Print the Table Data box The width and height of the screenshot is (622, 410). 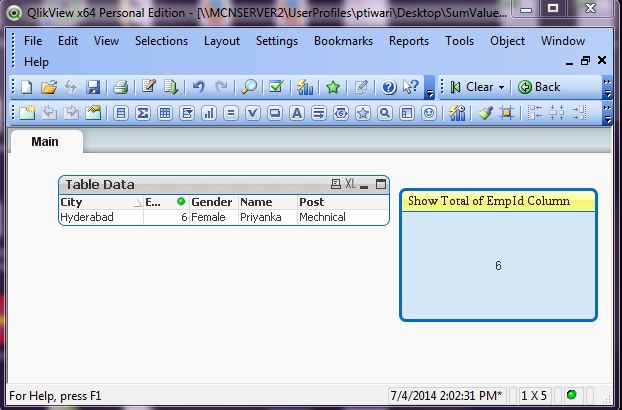[x=336, y=184]
